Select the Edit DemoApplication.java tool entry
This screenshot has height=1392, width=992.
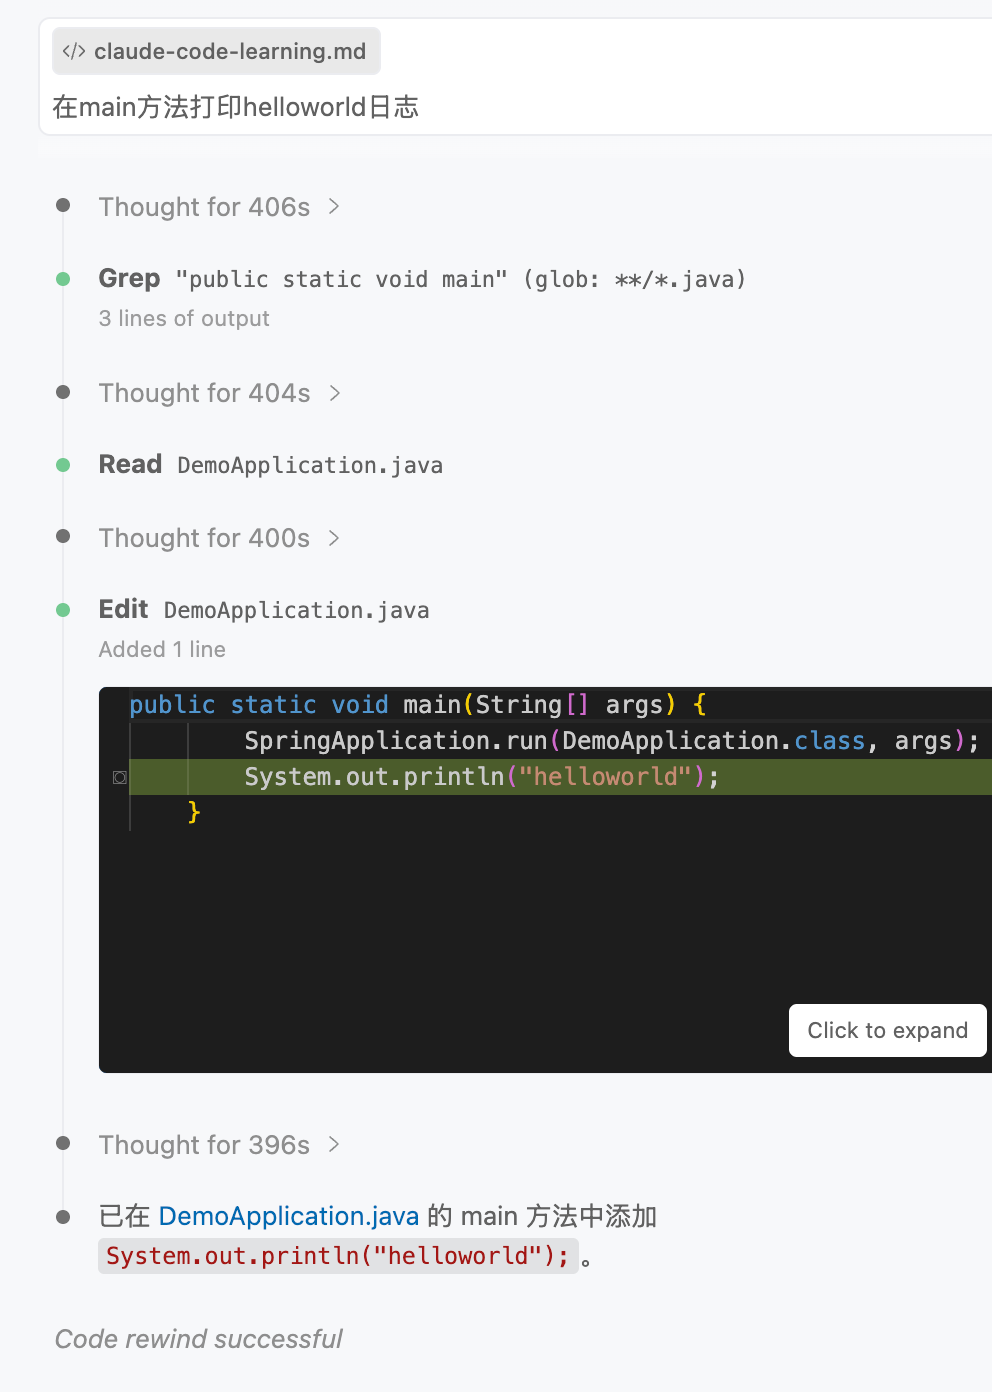tap(264, 610)
